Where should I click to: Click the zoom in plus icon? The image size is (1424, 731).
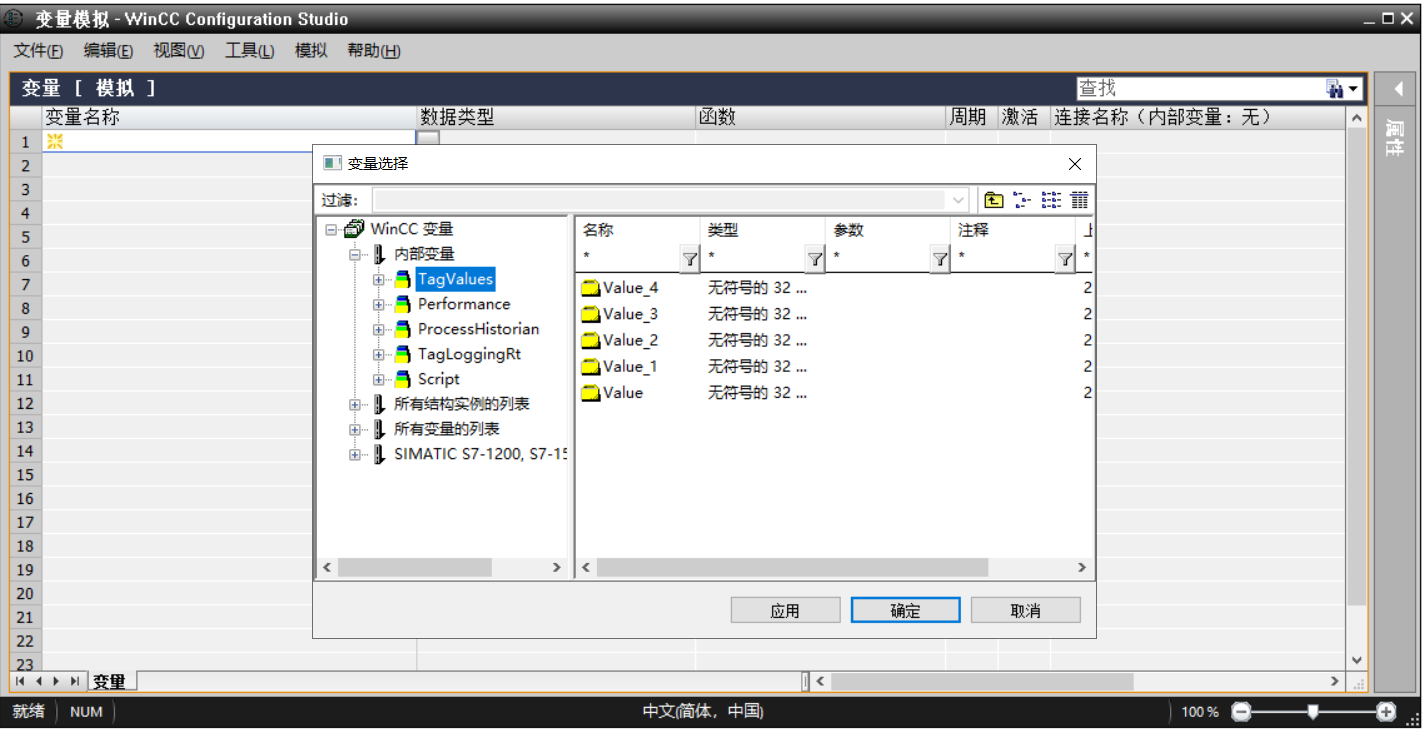[x=1386, y=712]
